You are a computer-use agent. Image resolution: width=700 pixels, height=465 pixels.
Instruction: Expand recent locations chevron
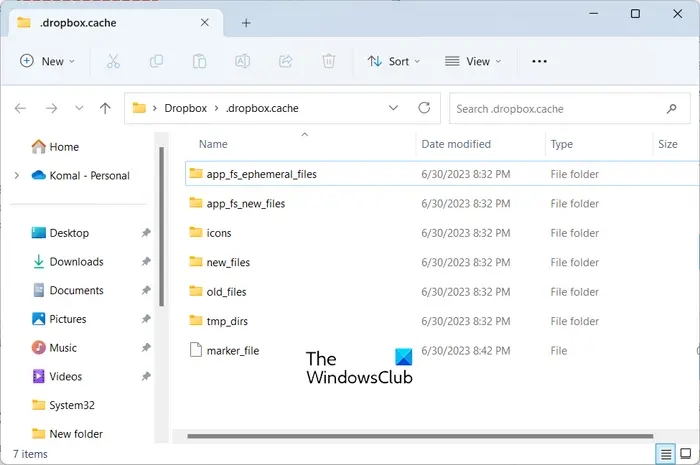pos(79,108)
